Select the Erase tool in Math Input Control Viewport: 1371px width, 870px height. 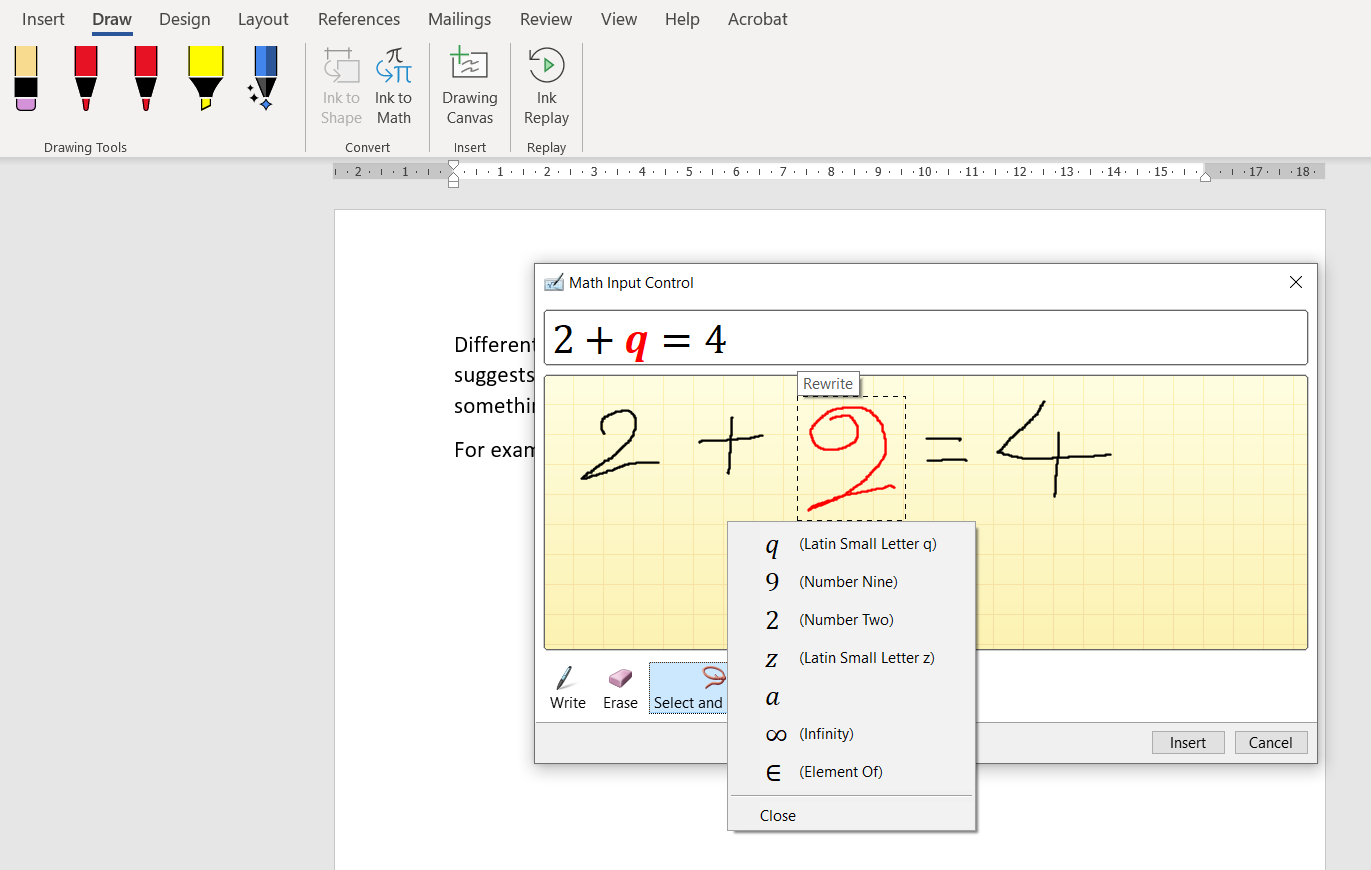pyautogui.click(x=619, y=686)
